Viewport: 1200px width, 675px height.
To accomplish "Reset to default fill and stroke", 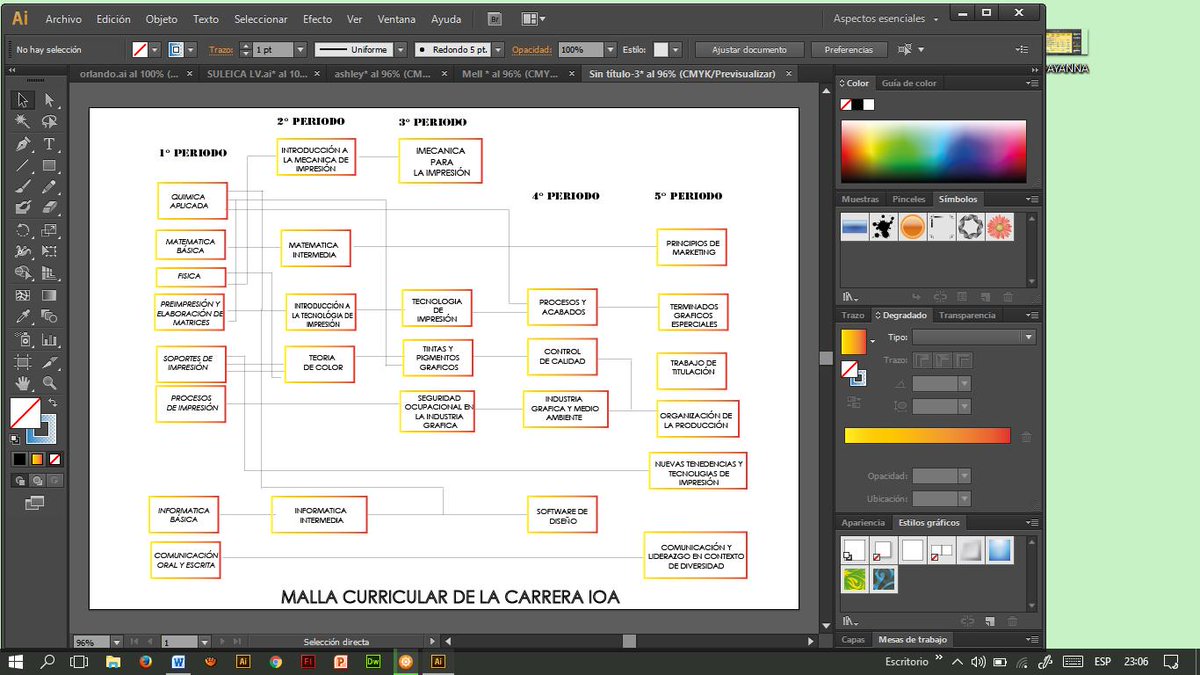I will [x=15, y=438].
